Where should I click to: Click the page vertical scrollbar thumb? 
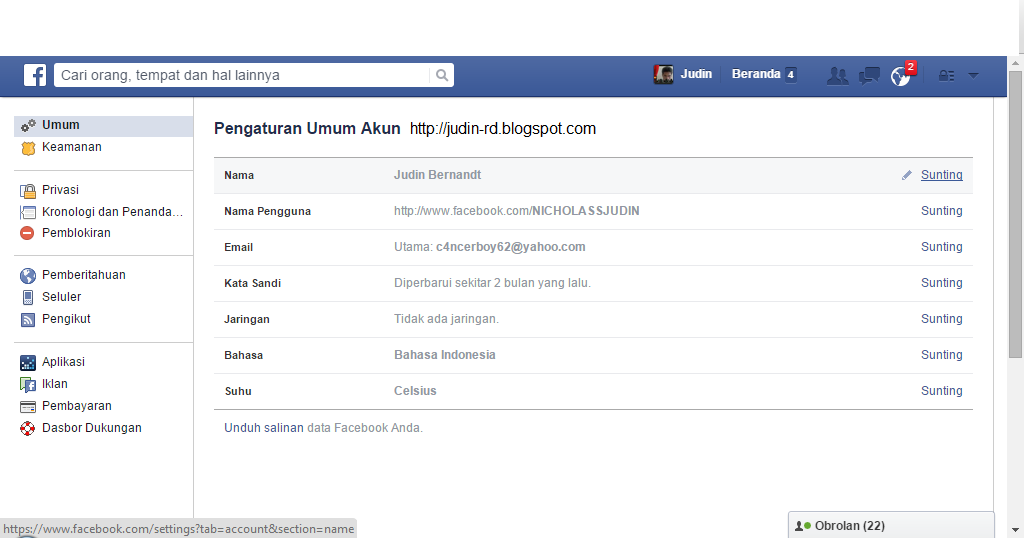tap(1015, 214)
